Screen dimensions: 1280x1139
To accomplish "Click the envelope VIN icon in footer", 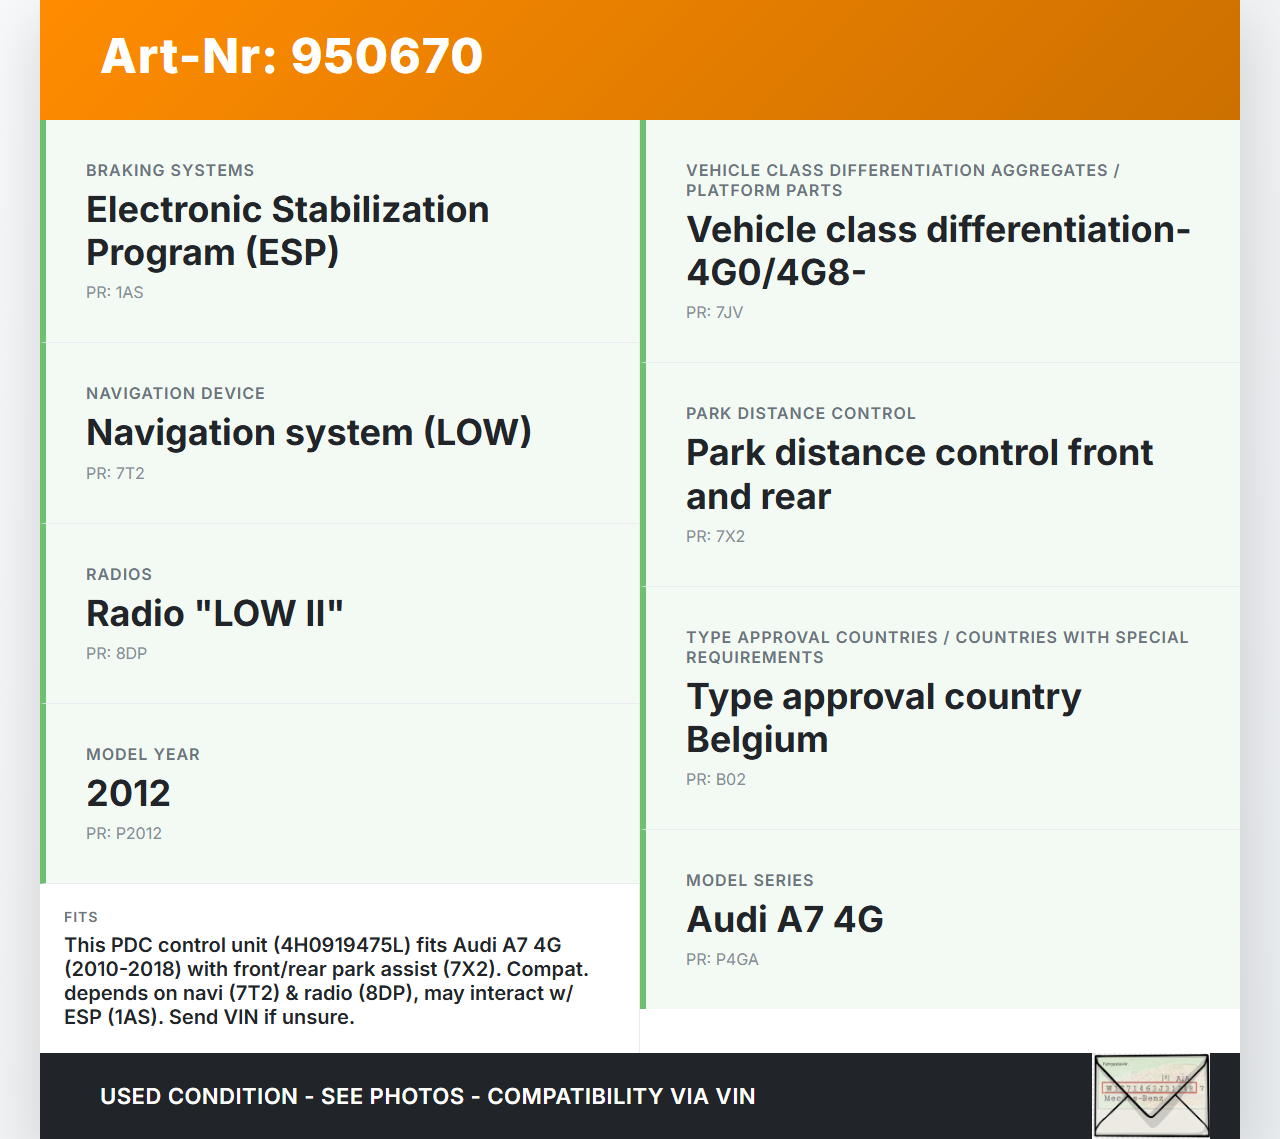I will [1151, 1095].
